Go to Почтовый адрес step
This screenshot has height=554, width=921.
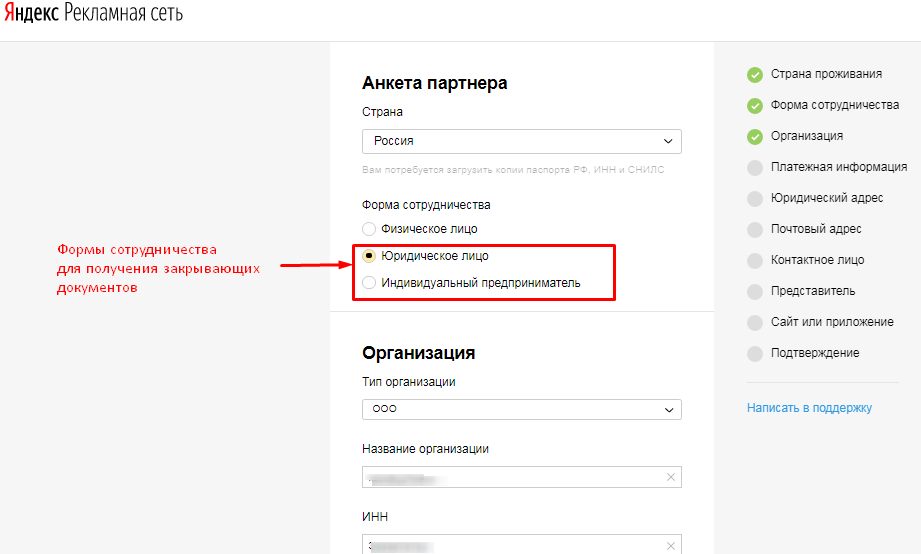click(816, 229)
